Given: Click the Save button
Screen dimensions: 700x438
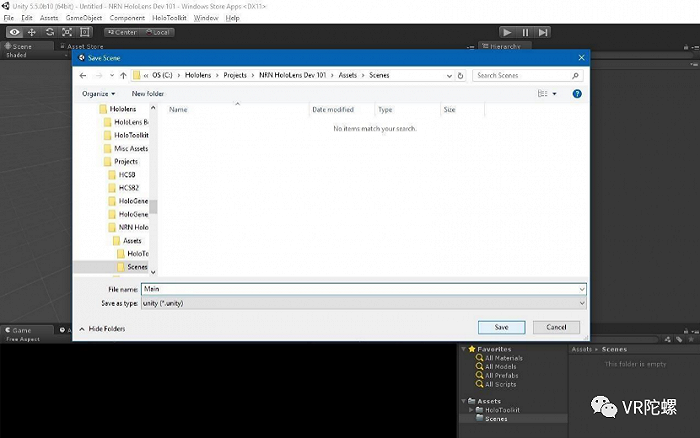Looking at the screenshot, I should [x=501, y=327].
